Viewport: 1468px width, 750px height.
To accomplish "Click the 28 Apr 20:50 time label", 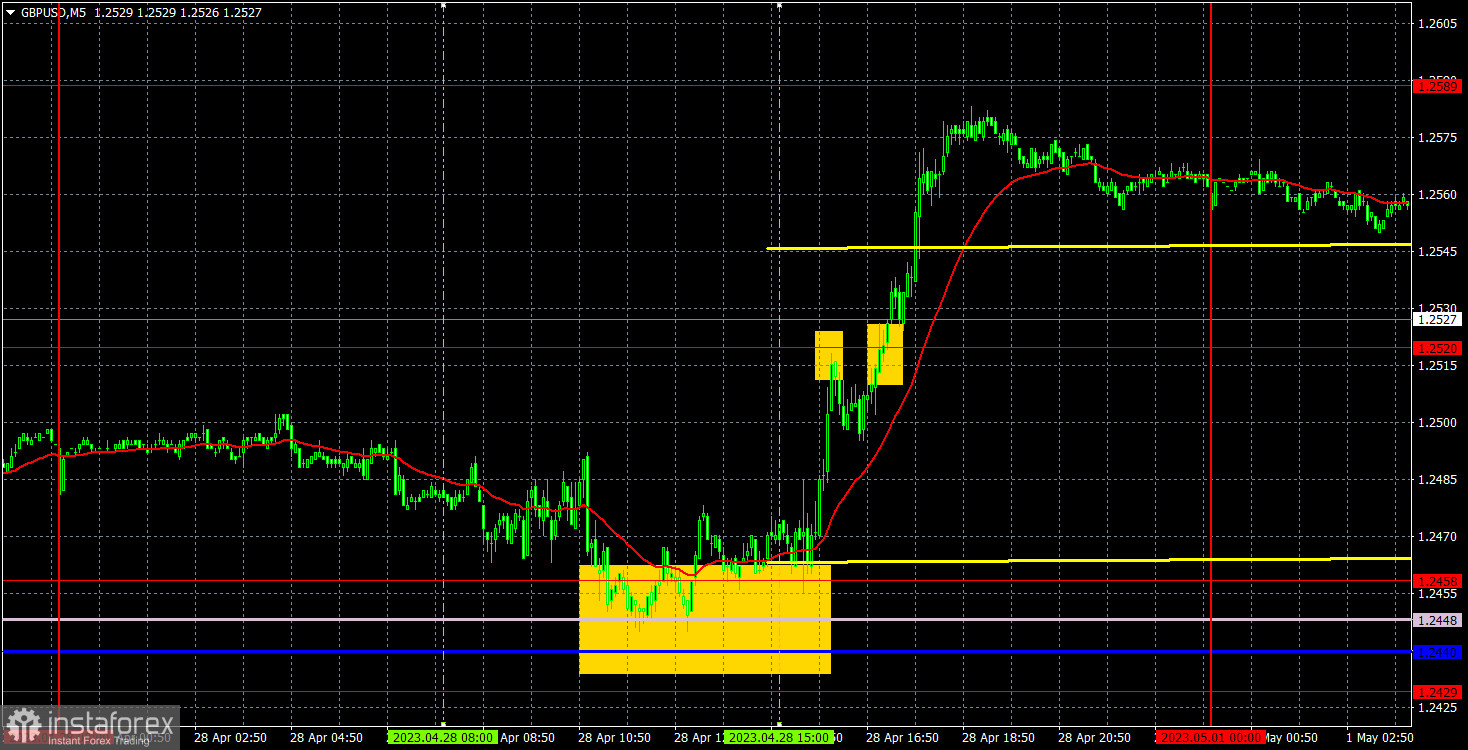I will point(1094,737).
